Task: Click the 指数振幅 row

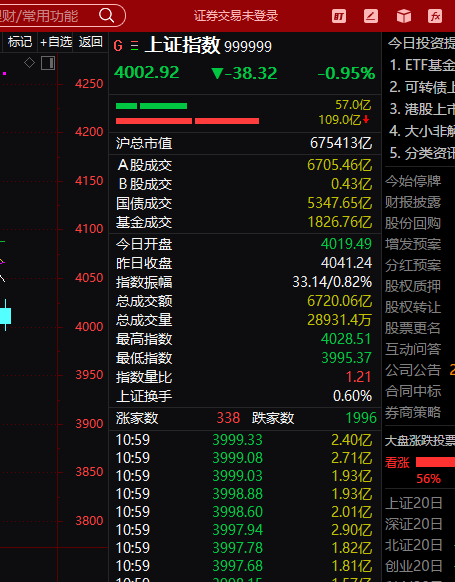Action: pyautogui.click(x=244, y=282)
